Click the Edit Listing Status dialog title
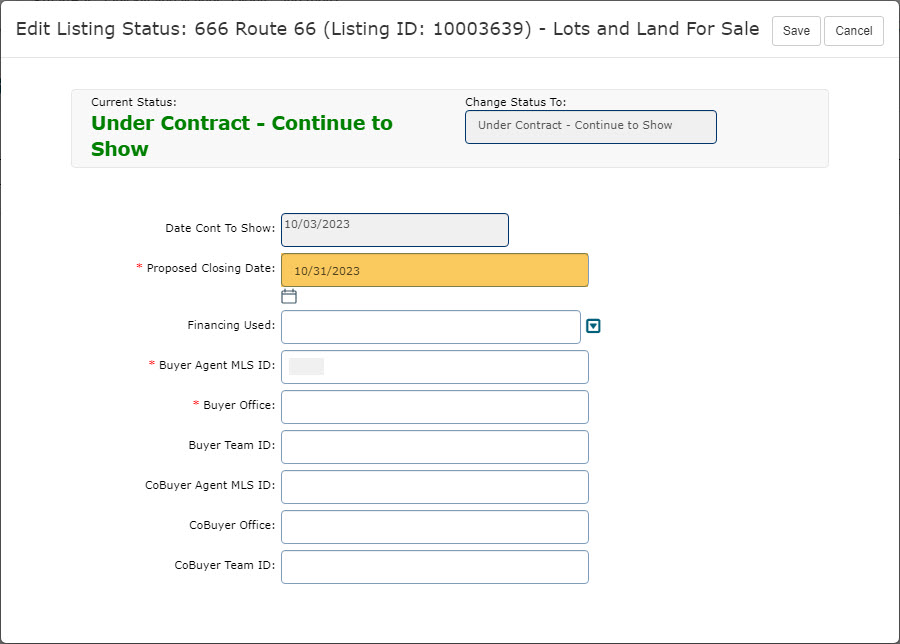This screenshot has width=900, height=644. tap(387, 29)
